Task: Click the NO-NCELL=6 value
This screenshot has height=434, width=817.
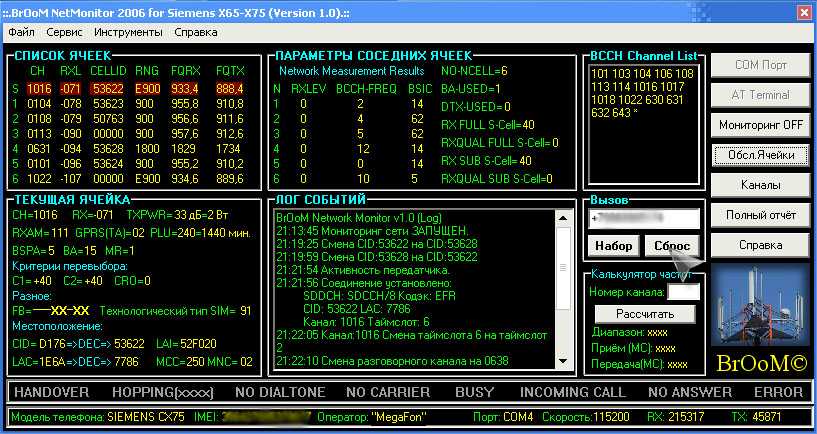Action: point(474,71)
